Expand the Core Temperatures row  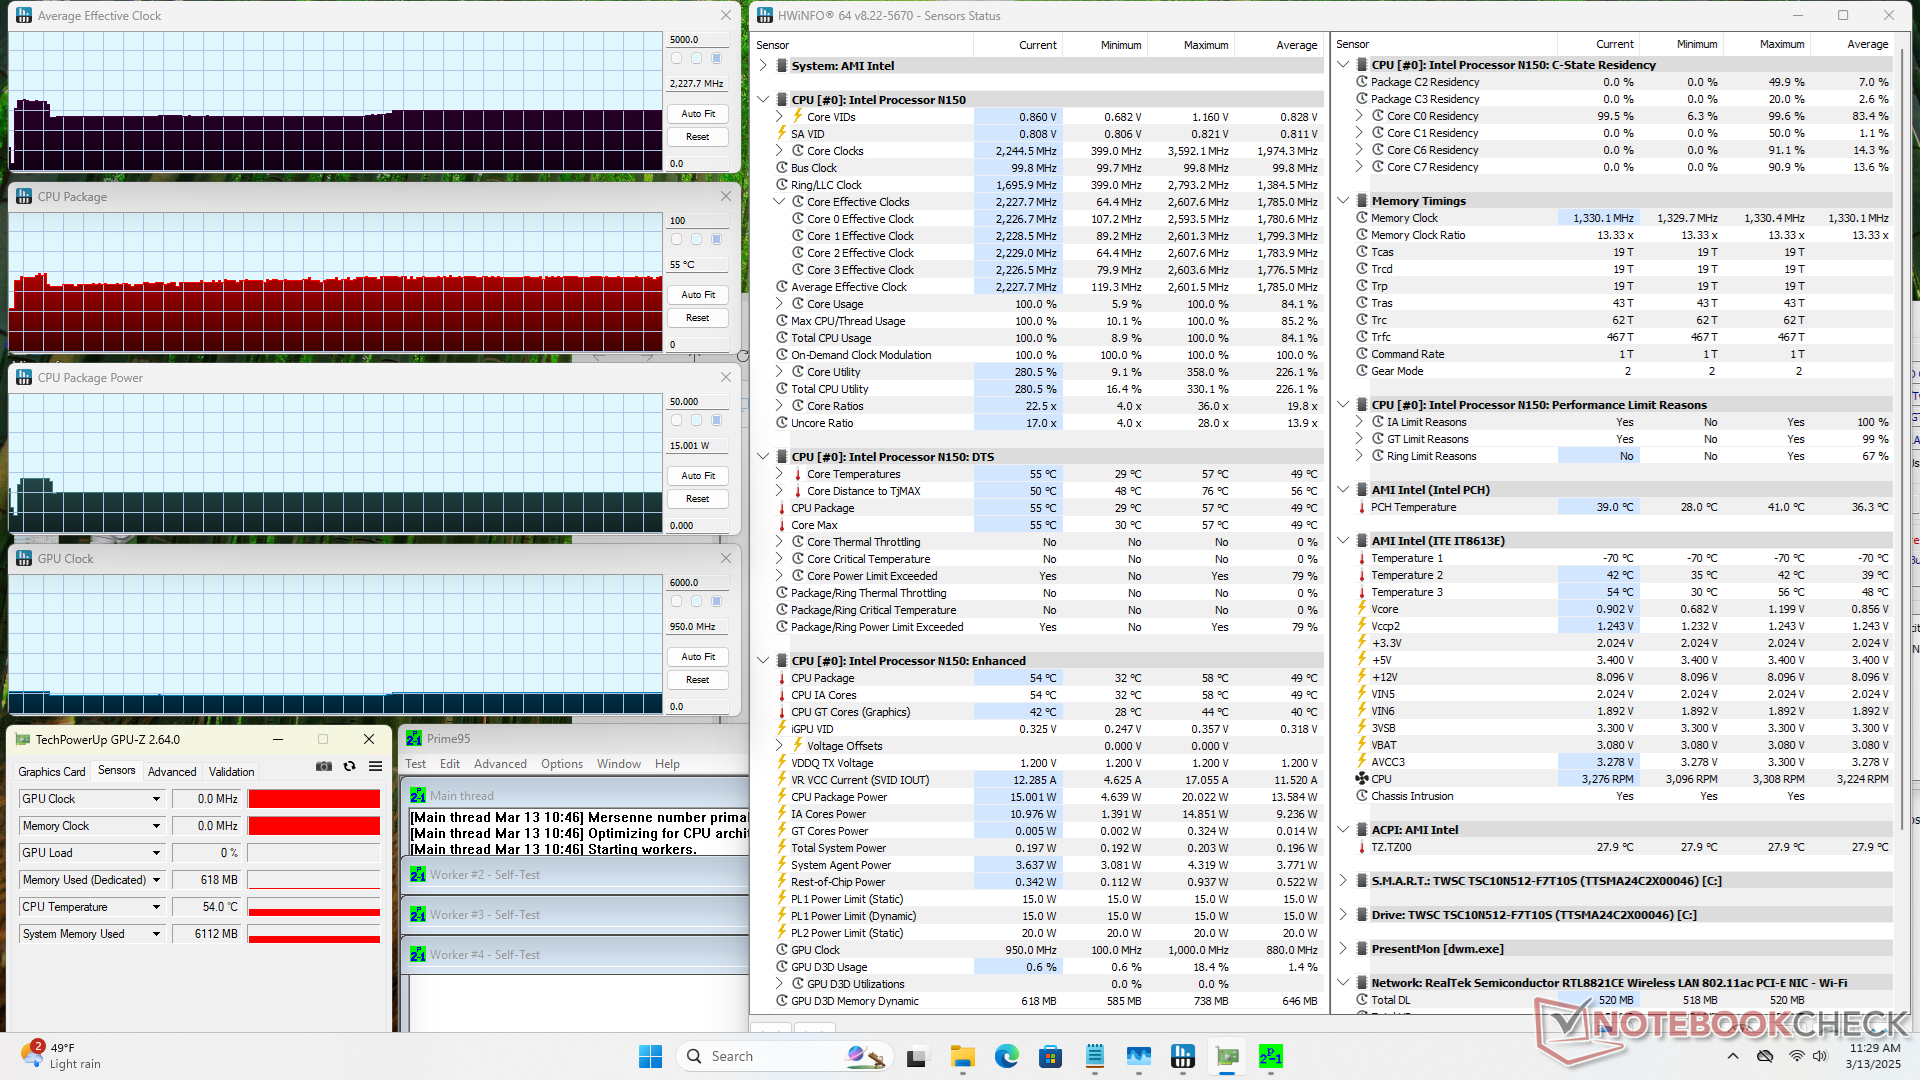[780, 474]
